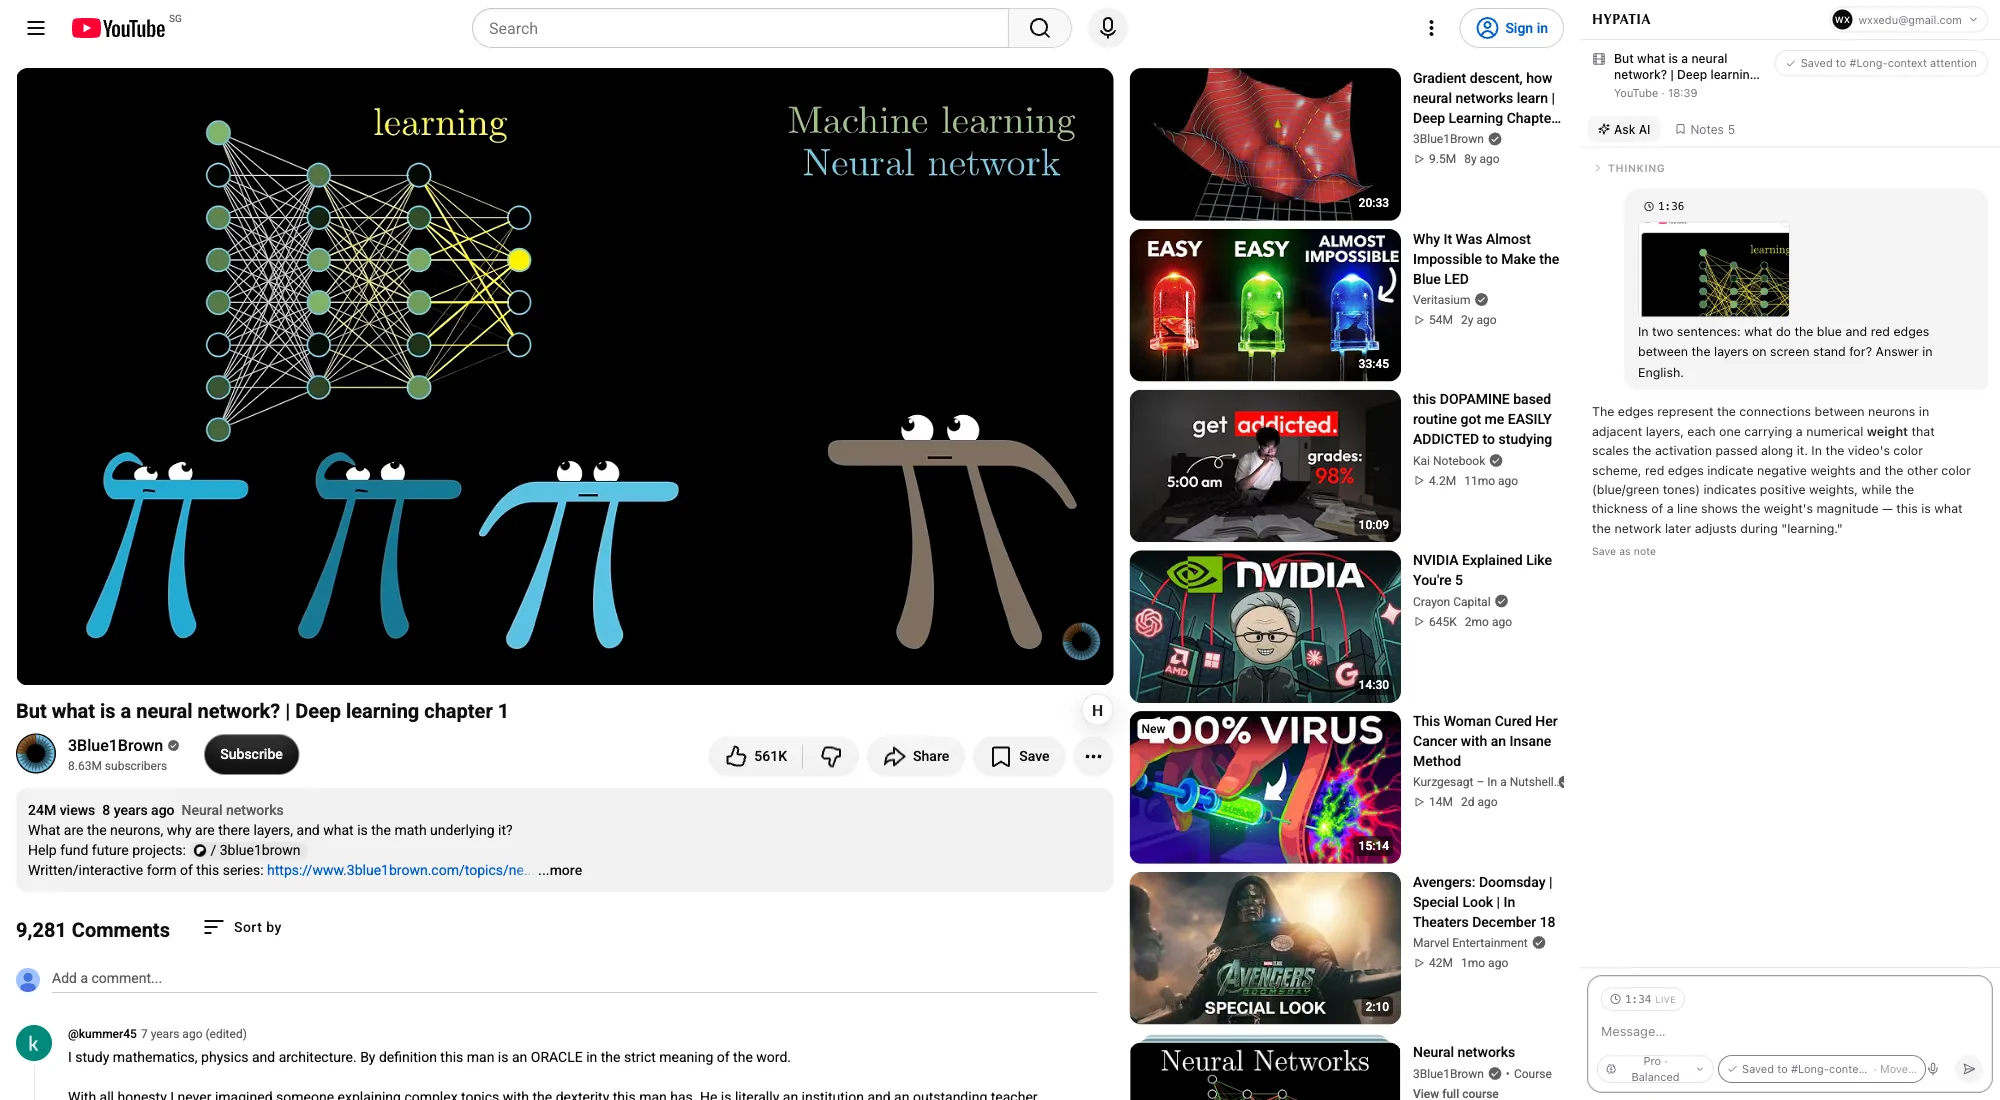Open the Gradient descent video thumbnail
The width and height of the screenshot is (2000, 1100).
(x=1265, y=144)
